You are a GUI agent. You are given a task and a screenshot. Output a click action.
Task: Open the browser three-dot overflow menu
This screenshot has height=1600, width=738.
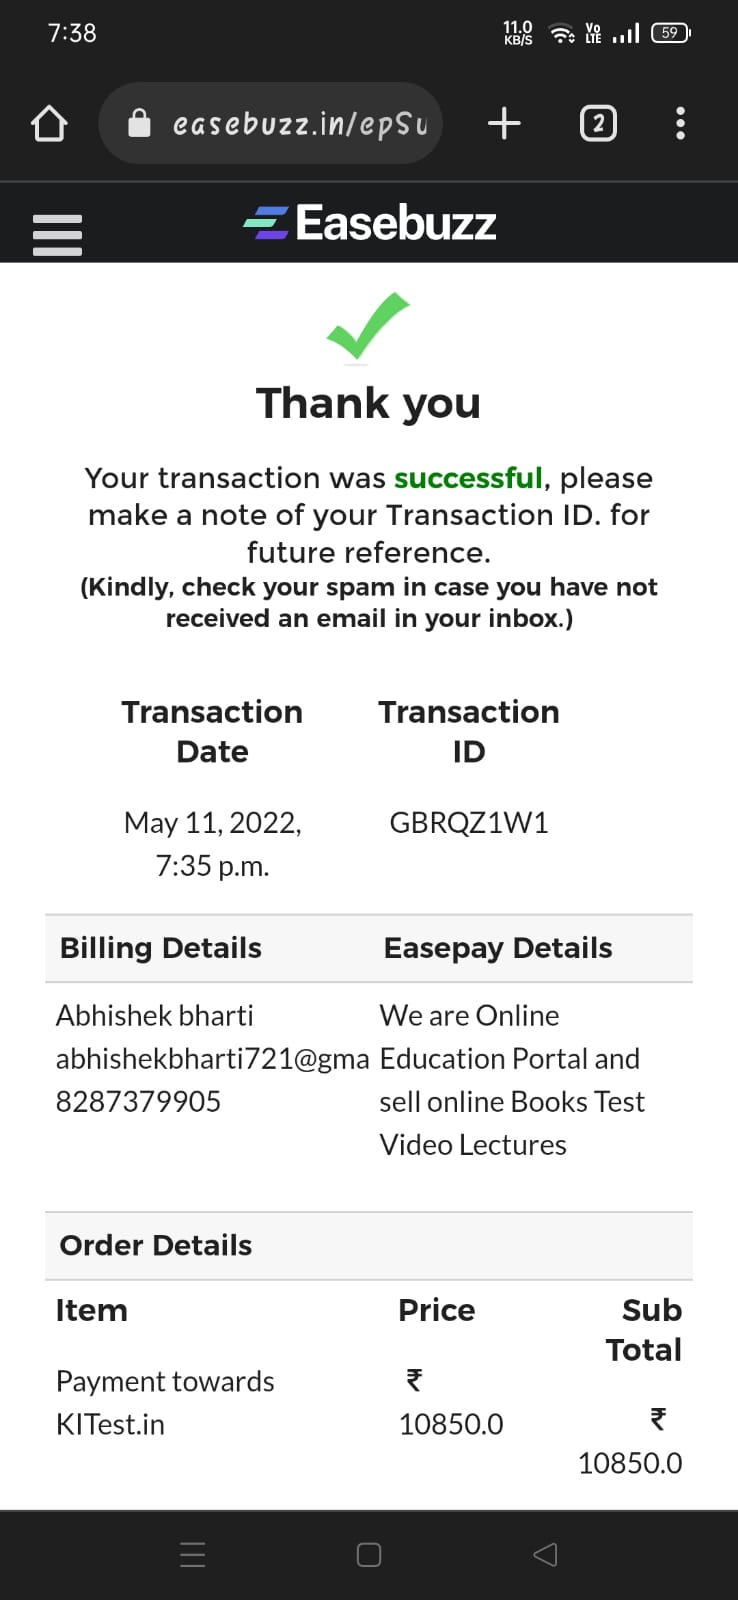[680, 123]
